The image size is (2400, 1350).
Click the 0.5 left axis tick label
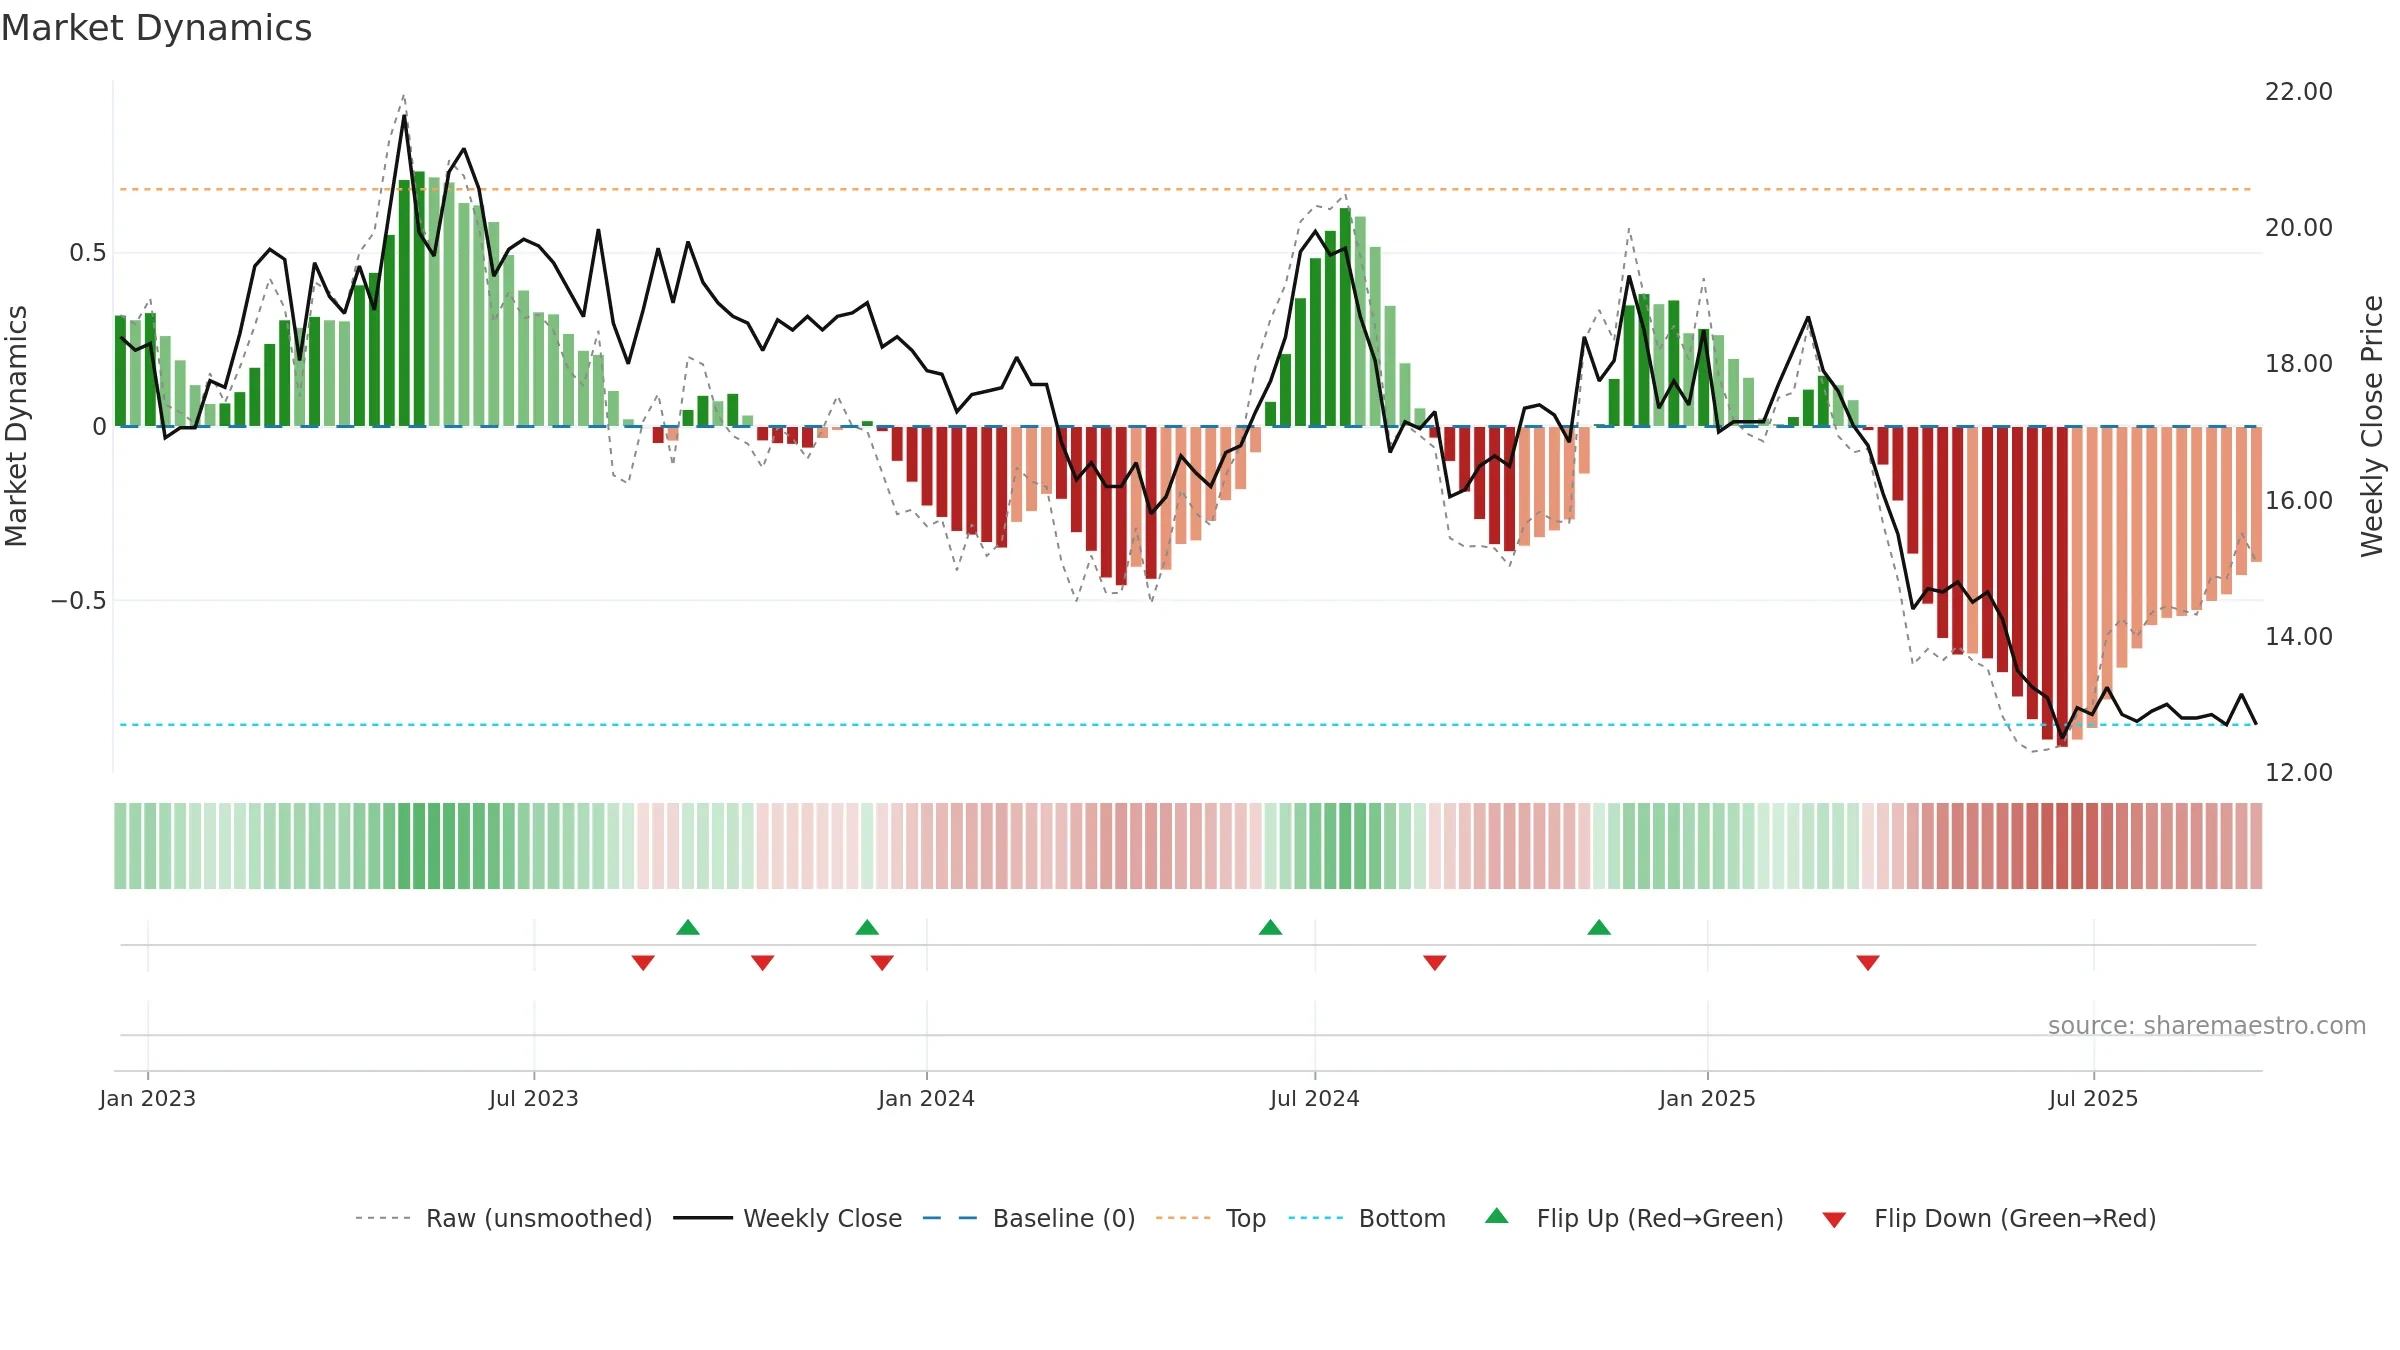88,253
